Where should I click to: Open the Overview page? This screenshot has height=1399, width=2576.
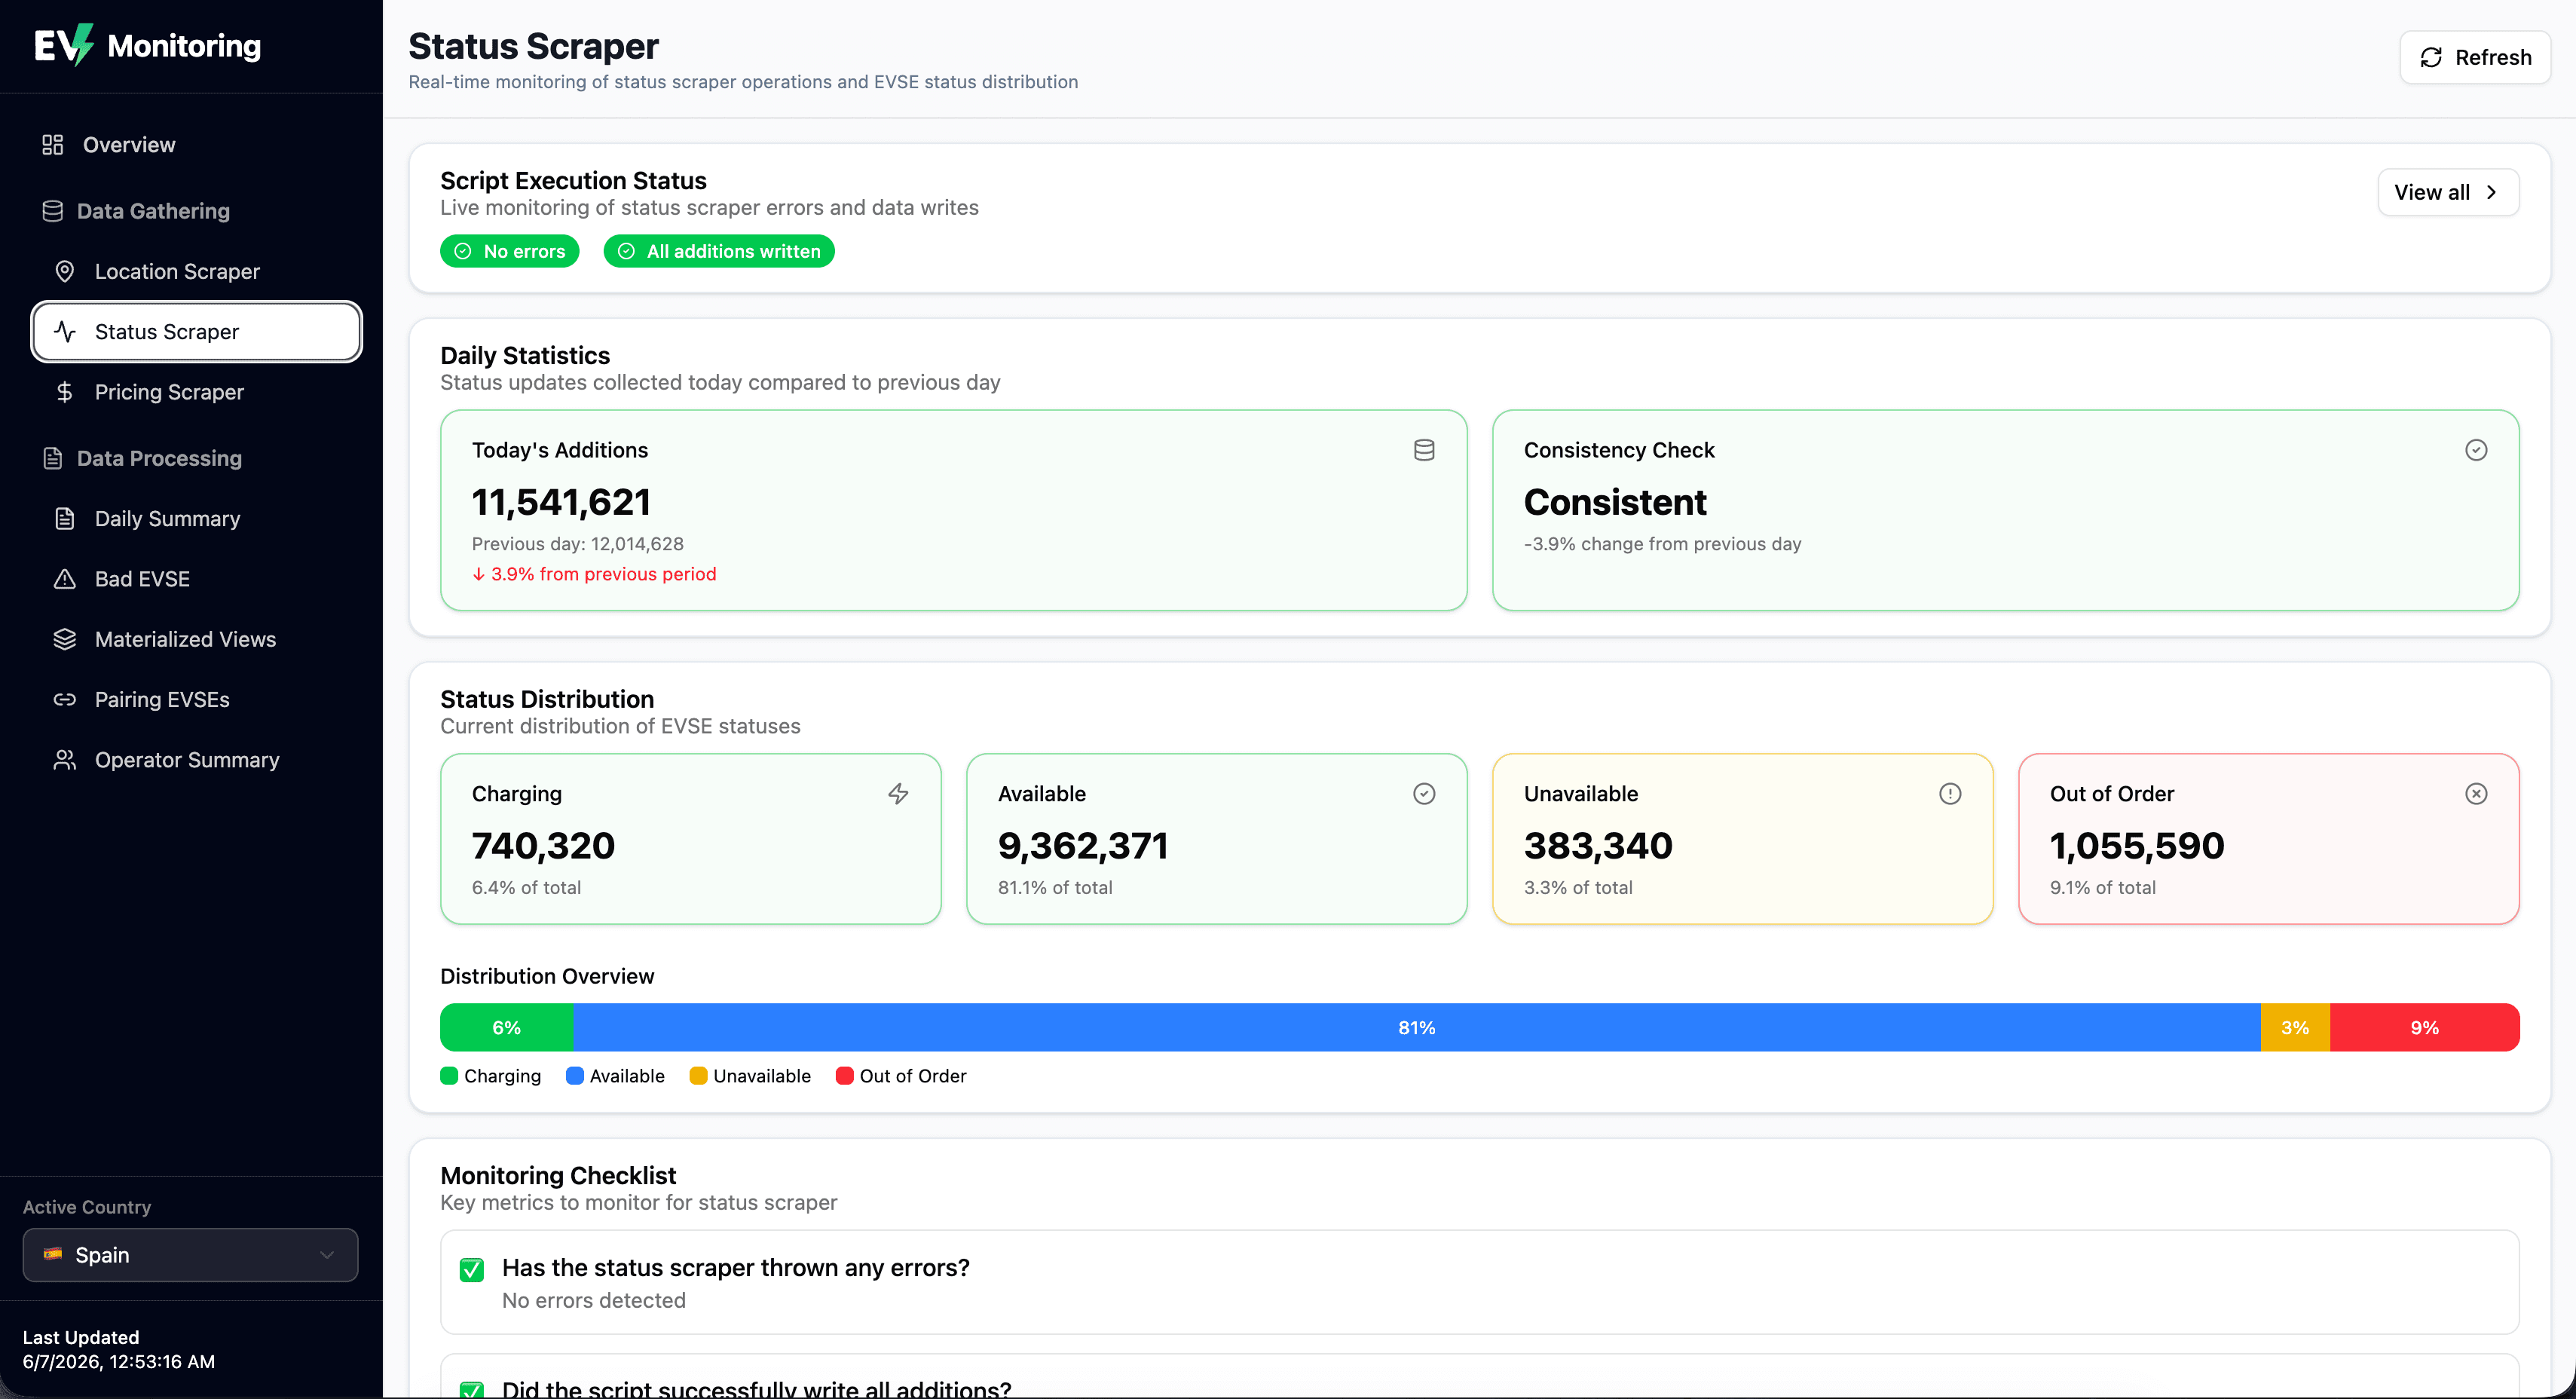coord(196,145)
